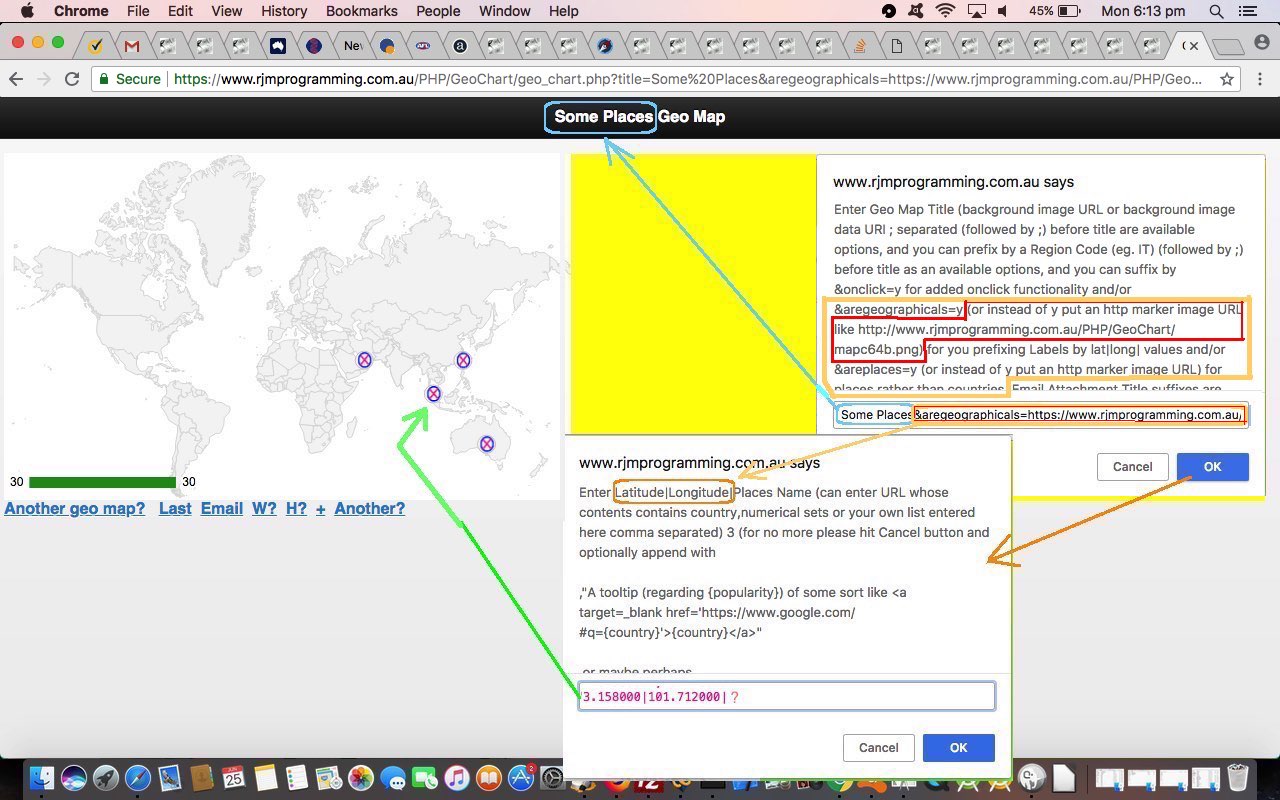Screen dimensions: 1280x800
Task: Click the AirPlay display icon
Action: click(975, 11)
